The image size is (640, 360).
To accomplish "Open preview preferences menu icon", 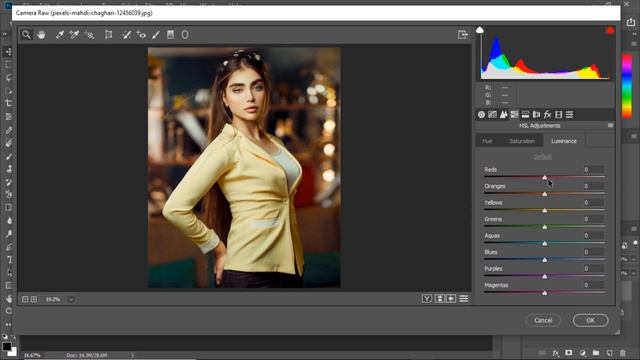I will click(464, 299).
